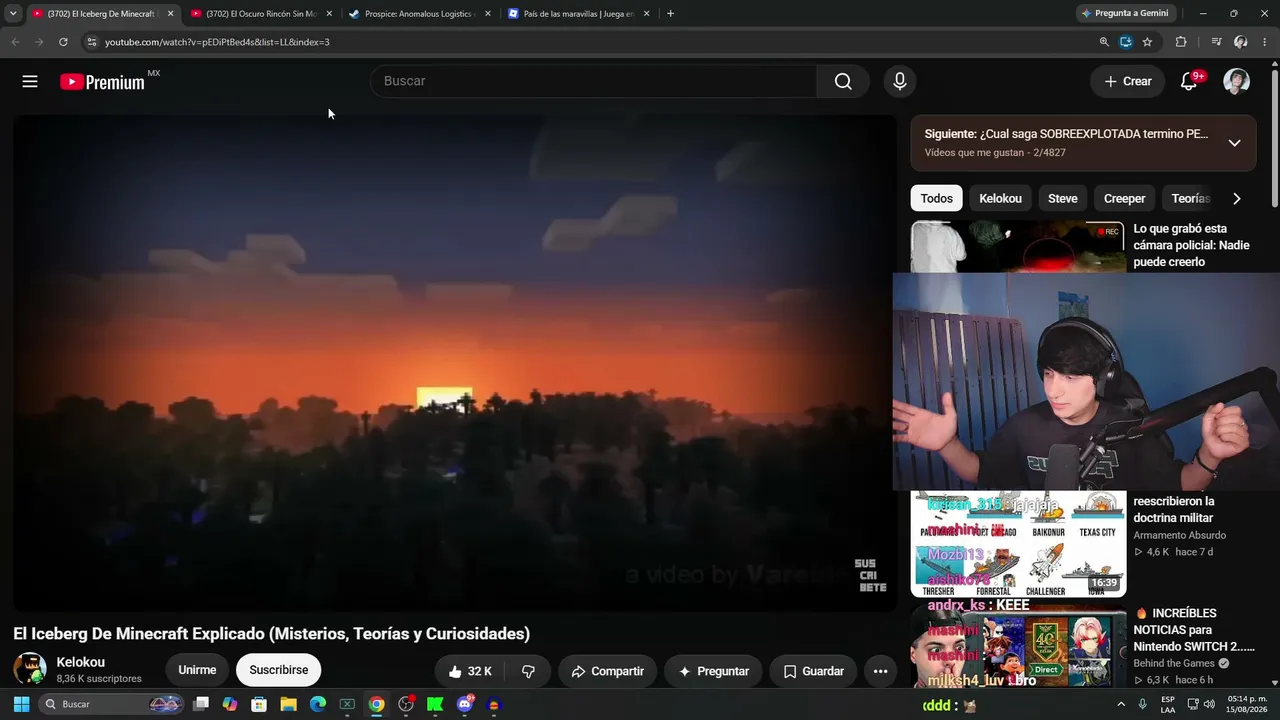The image size is (1280, 720).
Task: Open the taskbar volume control
Action: (x=1209, y=704)
